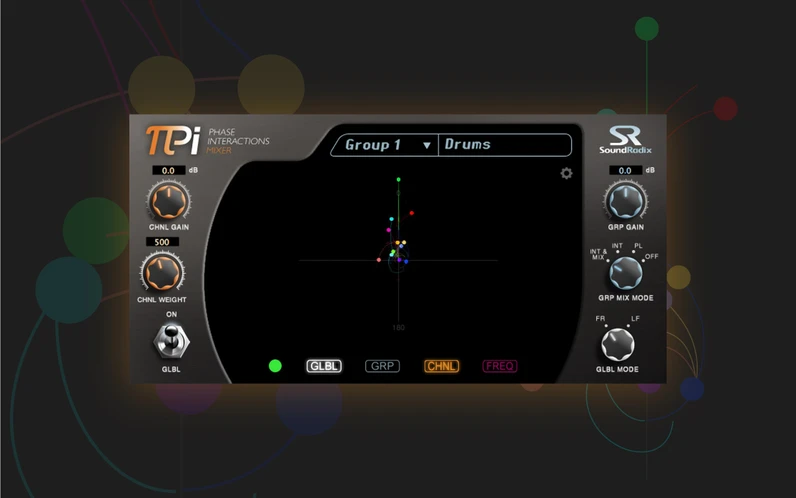Click the CHNL GAIN knob
Screen dimensions: 796x498
[168, 201]
